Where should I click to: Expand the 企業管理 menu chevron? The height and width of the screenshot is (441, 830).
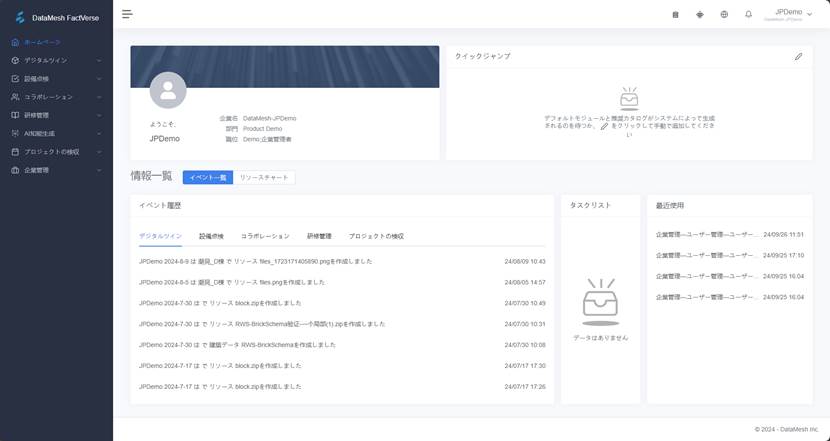(x=99, y=170)
